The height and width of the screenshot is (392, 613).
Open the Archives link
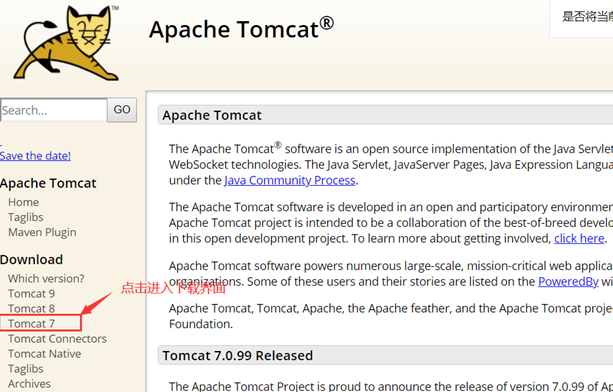[x=29, y=384]
